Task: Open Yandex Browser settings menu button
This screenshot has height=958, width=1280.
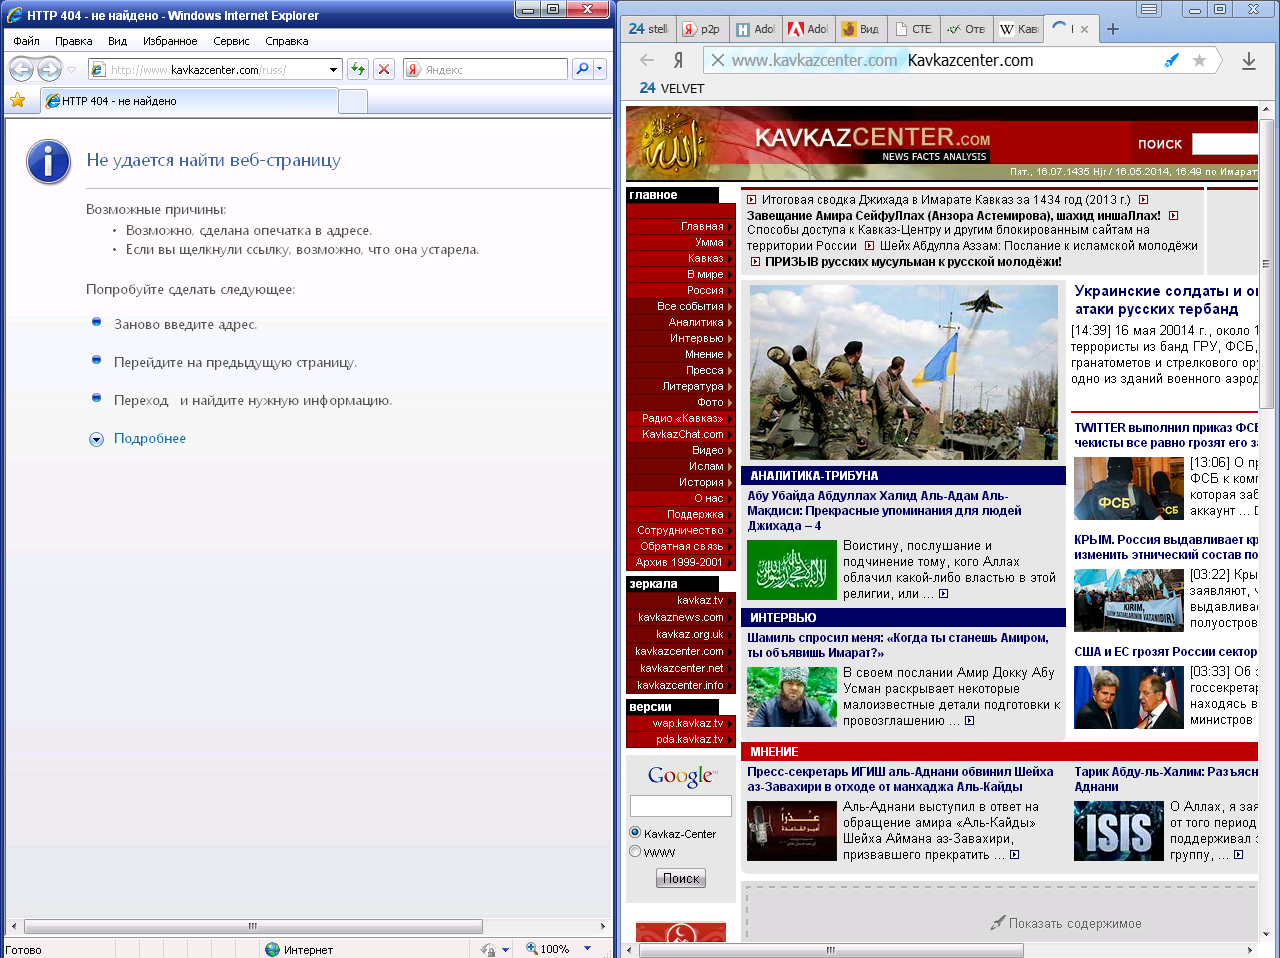Action: [1149, 9]
